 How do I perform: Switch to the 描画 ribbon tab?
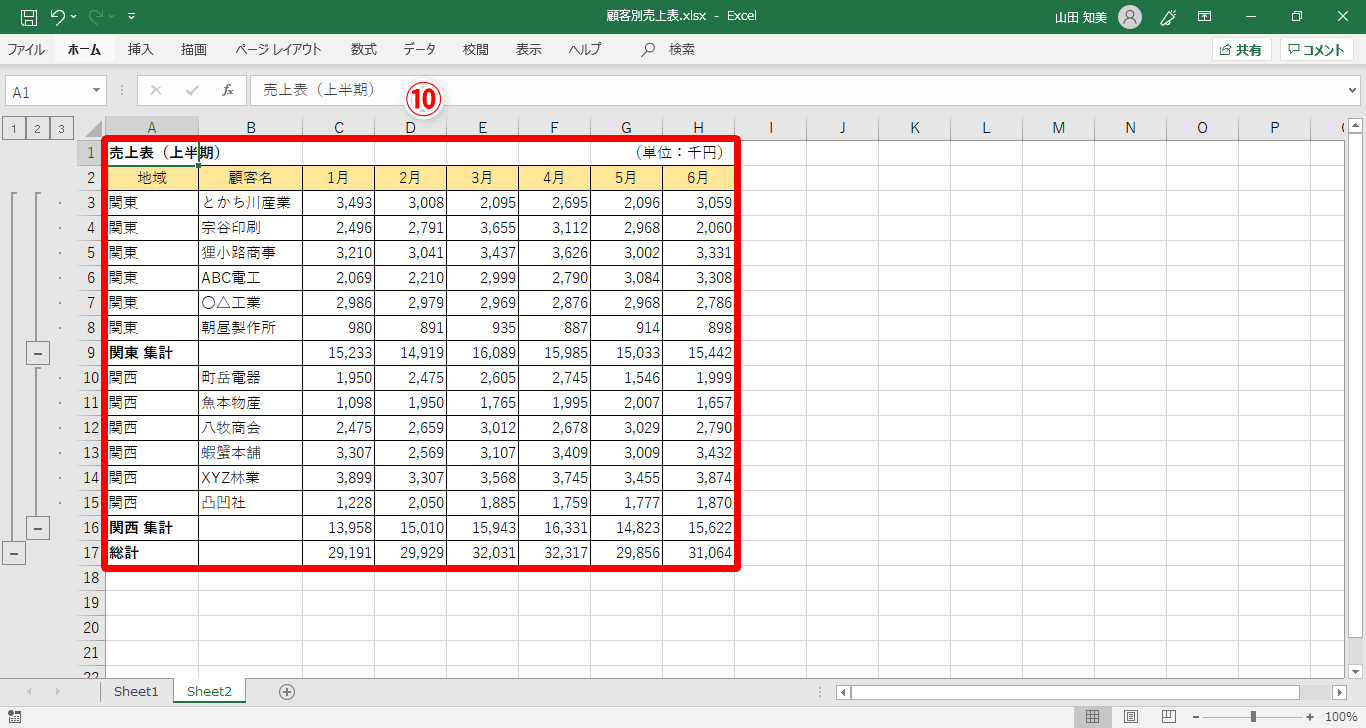pyautogui.click(x=194, y=49)
